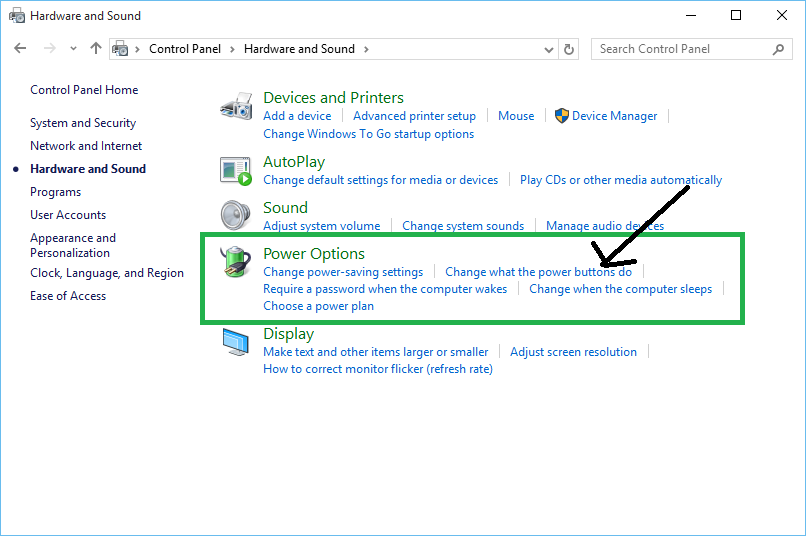Click Change when the computer sleeps
This screenshot has height=536, width=806.
point(620,289)
